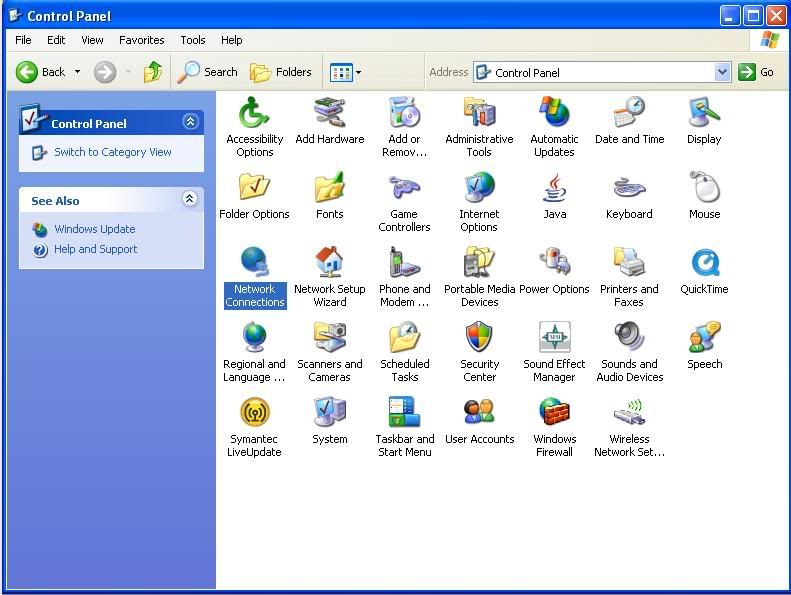Open Scheduled Tasks icon
This screenshot has width=791, height=595.
pos(404,339)
